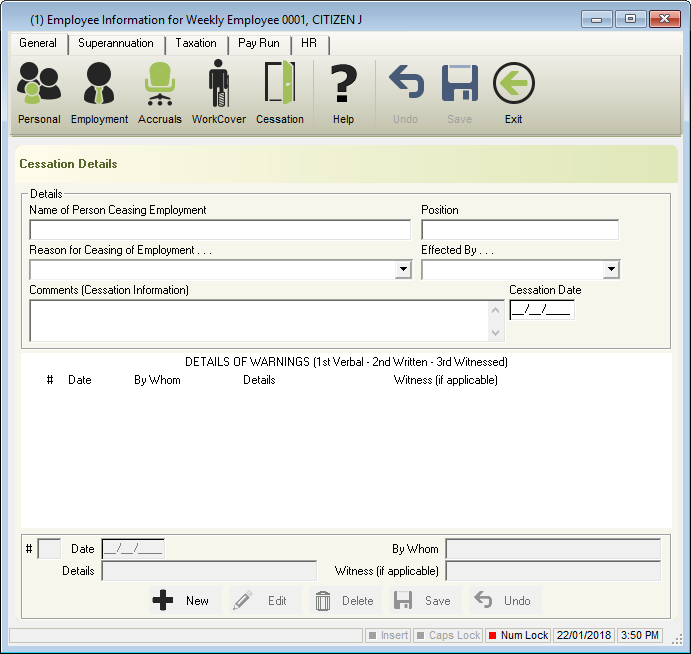Click the By Whom column header
691x654 pixels.
(x=157, y=380)
